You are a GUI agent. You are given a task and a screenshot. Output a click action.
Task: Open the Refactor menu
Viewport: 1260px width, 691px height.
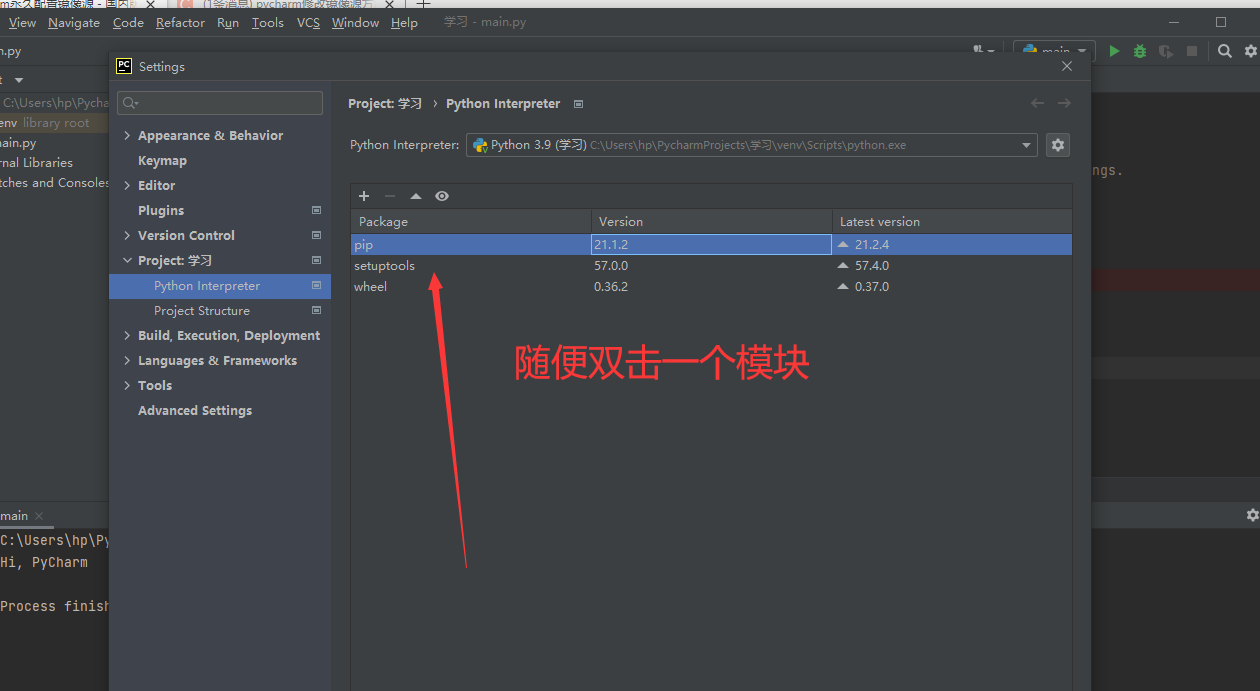tap(180, 23)
